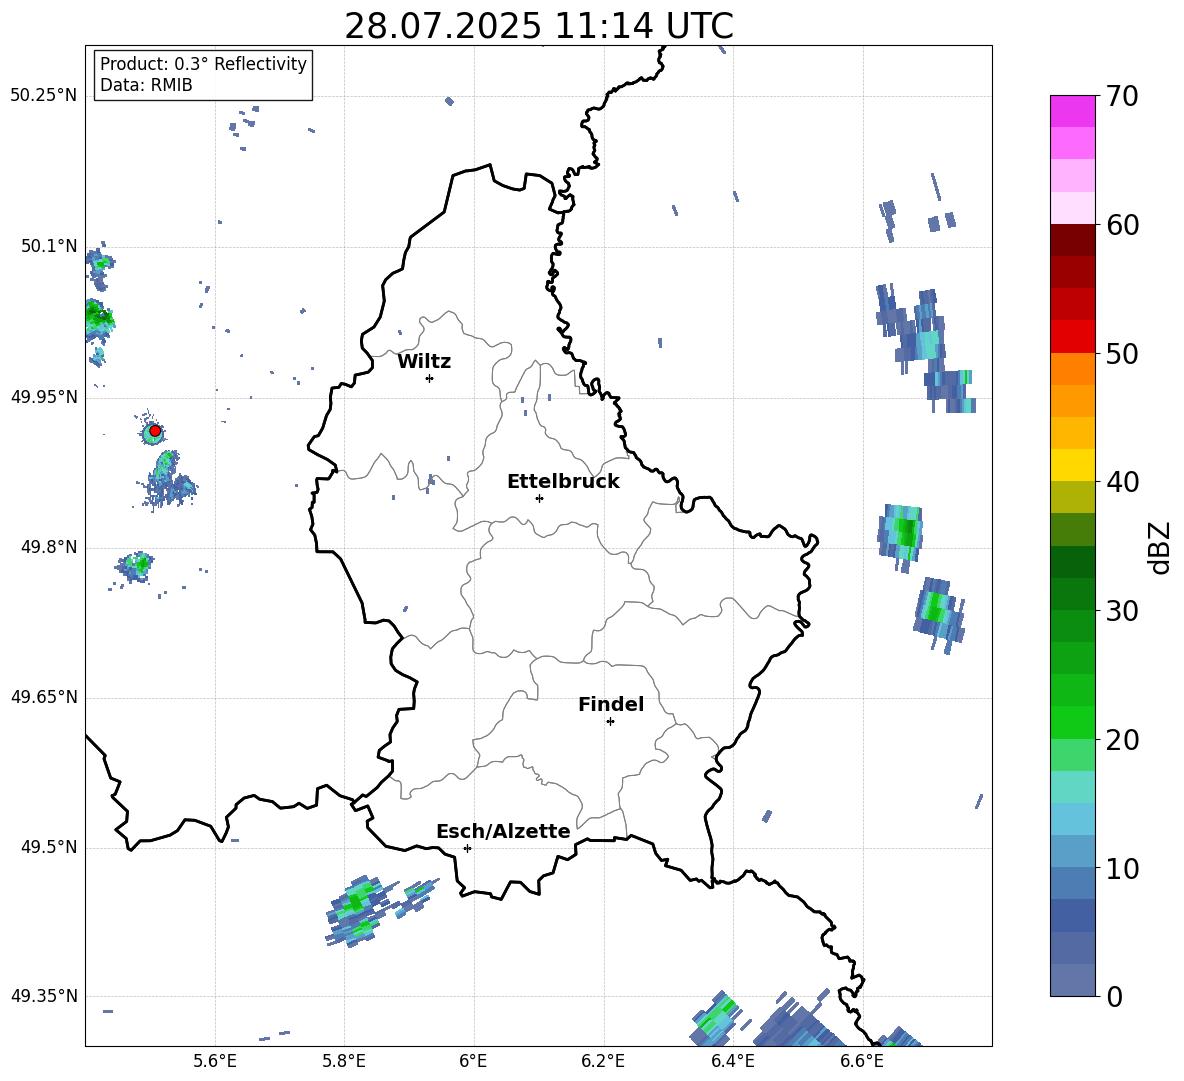Click the bright green colorbar segment above 20

coord(1072,722)
